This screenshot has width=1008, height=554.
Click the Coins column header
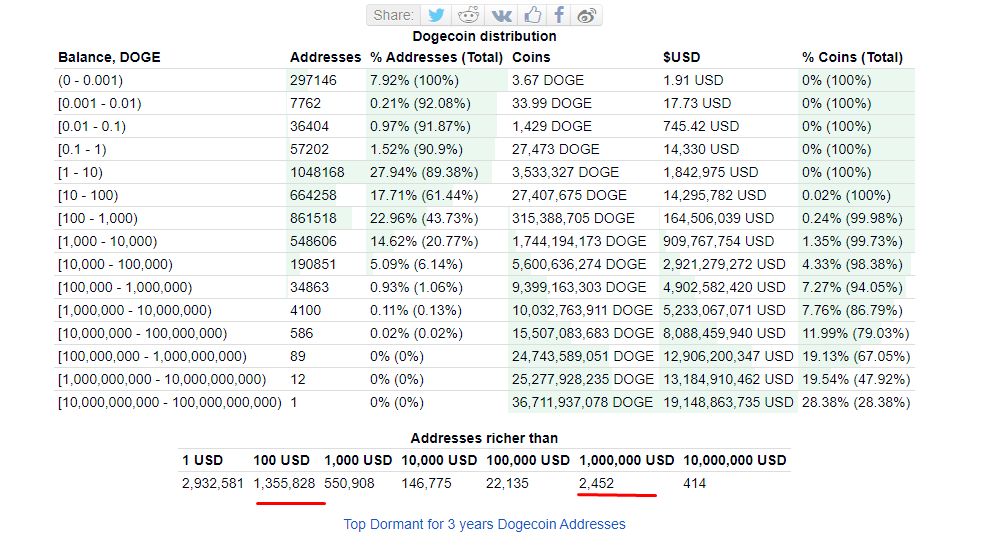tap(531, 57)
